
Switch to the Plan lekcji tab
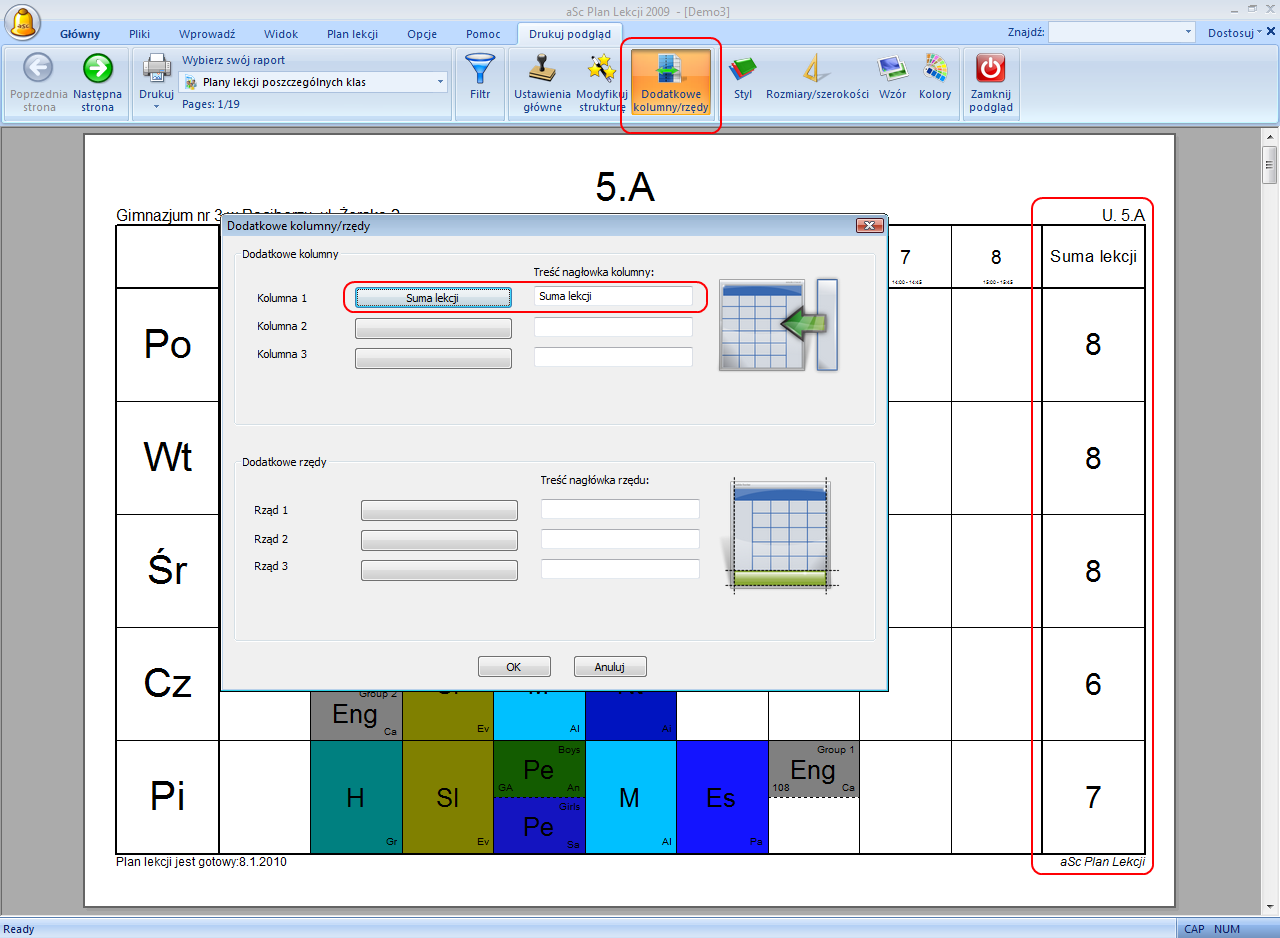(352, 34)
